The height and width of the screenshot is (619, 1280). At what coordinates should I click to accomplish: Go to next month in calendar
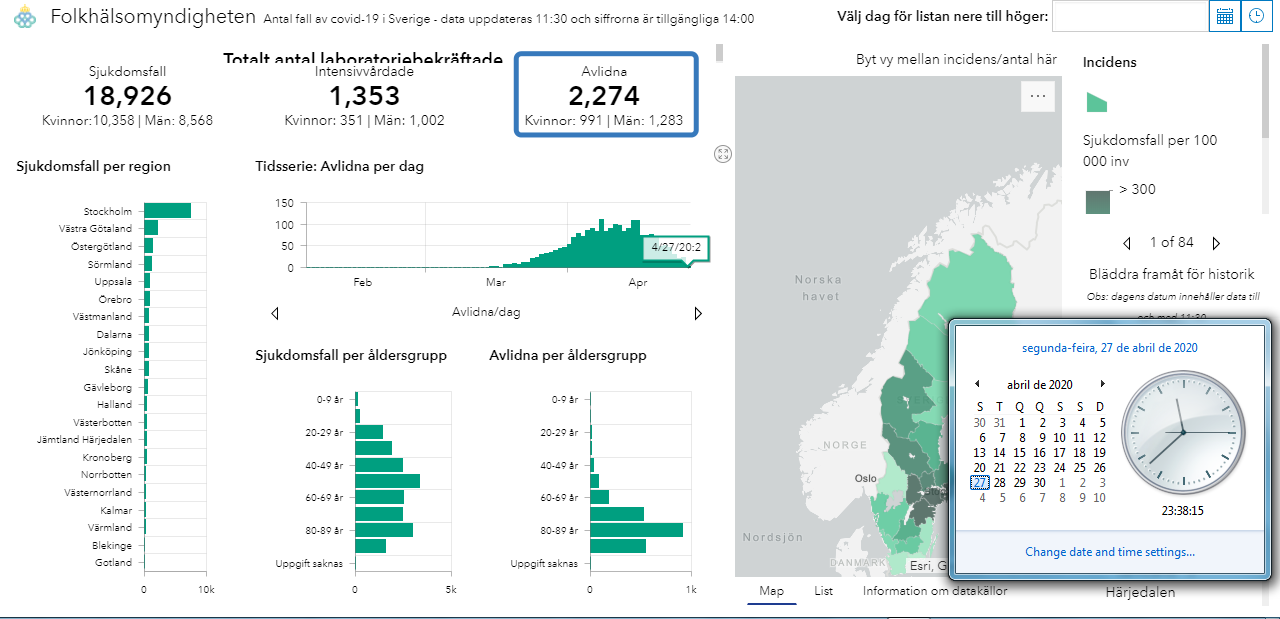[1102, 384]
